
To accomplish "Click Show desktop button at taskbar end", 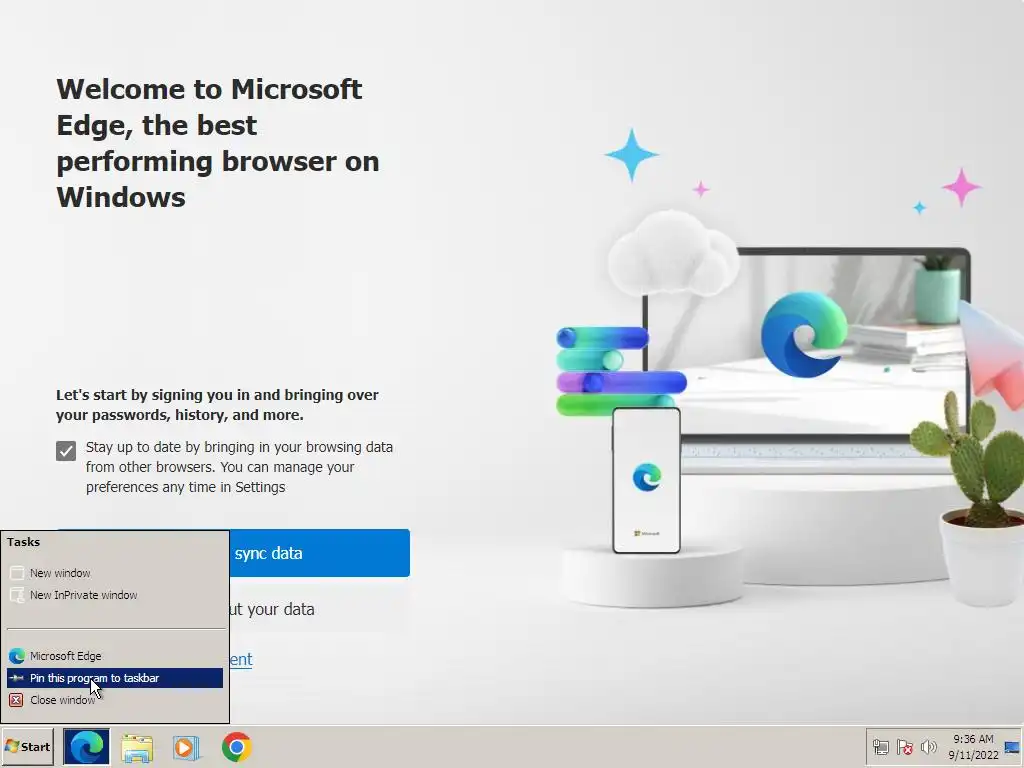I will pyautogui.click(x=1013, y=747).
